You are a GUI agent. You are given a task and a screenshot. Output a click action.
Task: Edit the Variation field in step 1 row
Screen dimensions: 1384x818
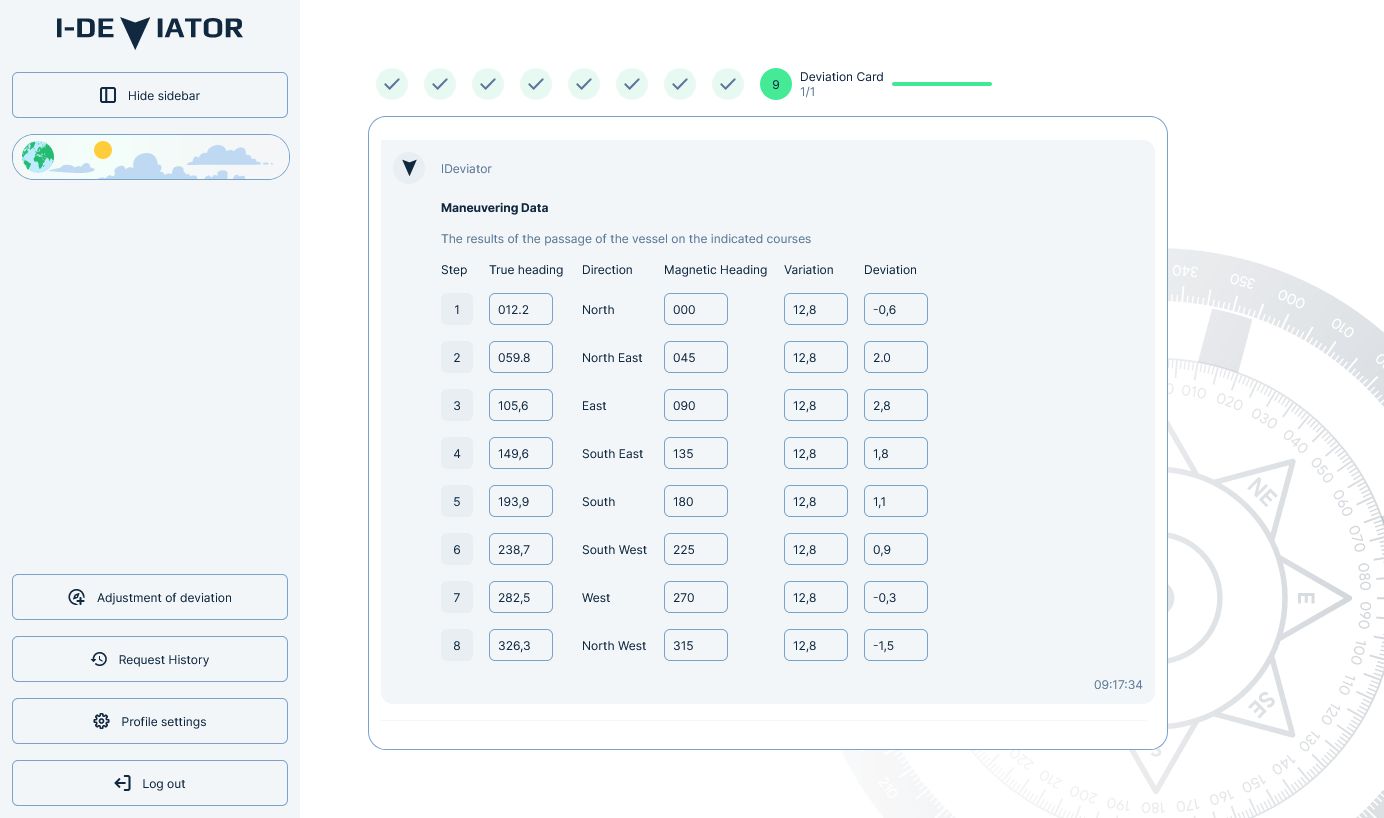pyautogui.click(x=816, y=309)
